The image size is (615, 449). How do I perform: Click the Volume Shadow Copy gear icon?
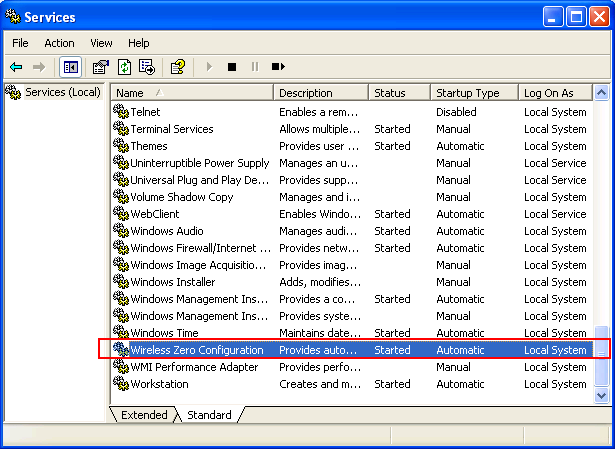tap(121, 196)
